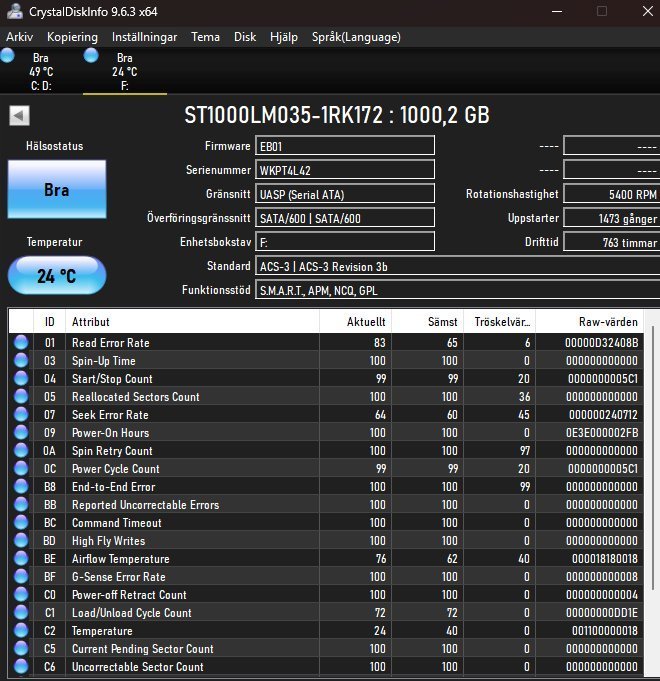Click the 24 °C temperature button
The height and width of the screenshot is (681, 660).
click(57, 276)
